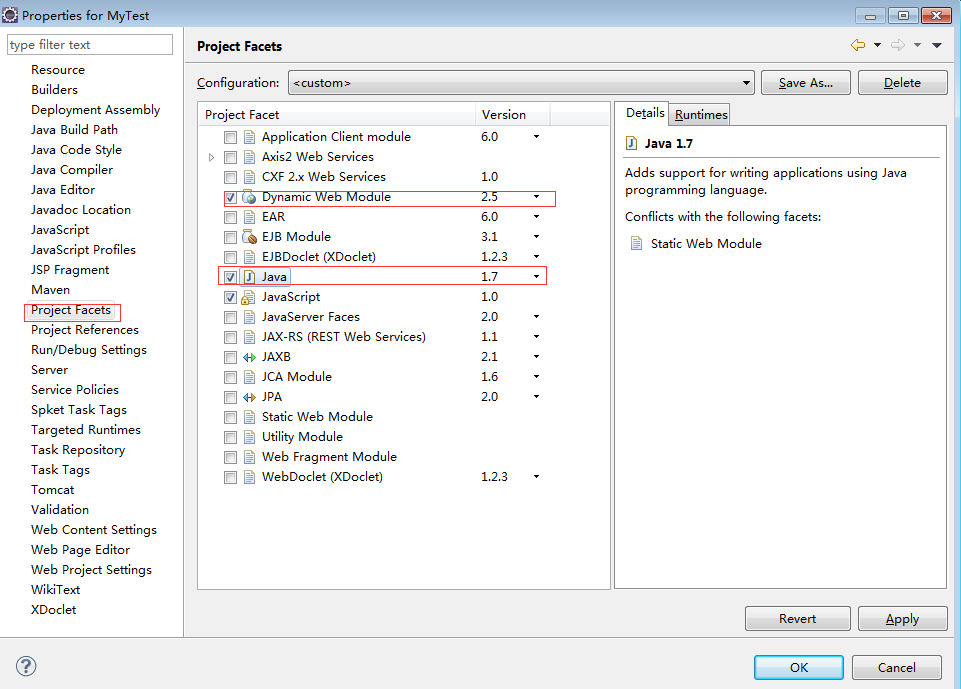
Task: Enable the JavaServer Faces checkbox
Action: (230, 318)
